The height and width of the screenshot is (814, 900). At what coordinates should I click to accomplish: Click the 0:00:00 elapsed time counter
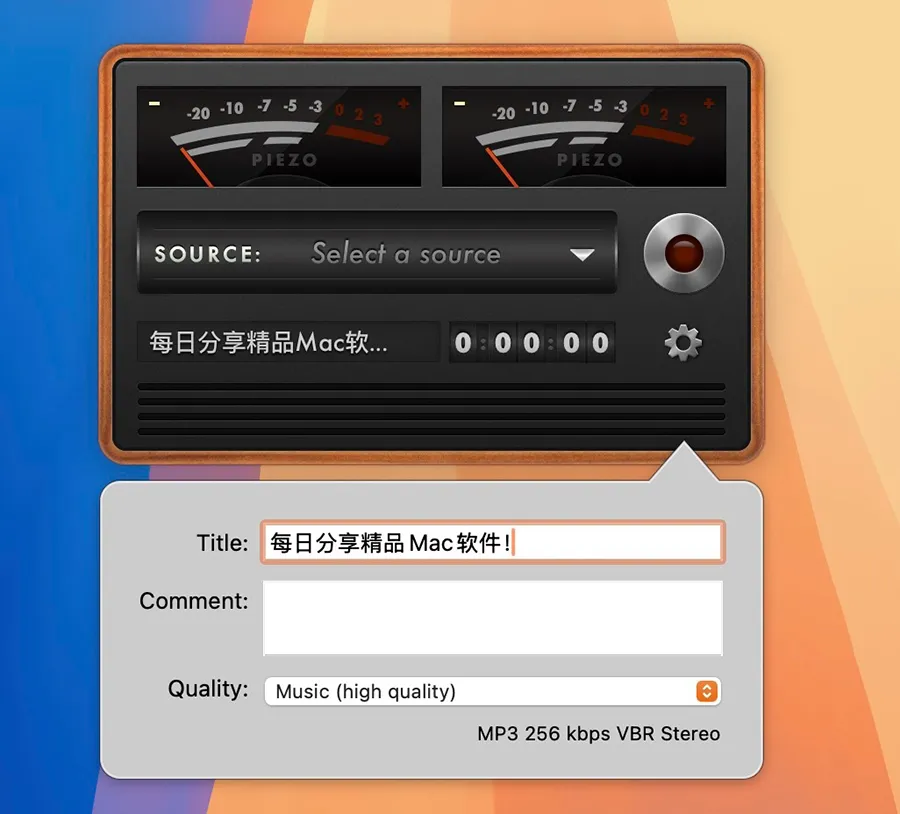(x=531, y=343)
